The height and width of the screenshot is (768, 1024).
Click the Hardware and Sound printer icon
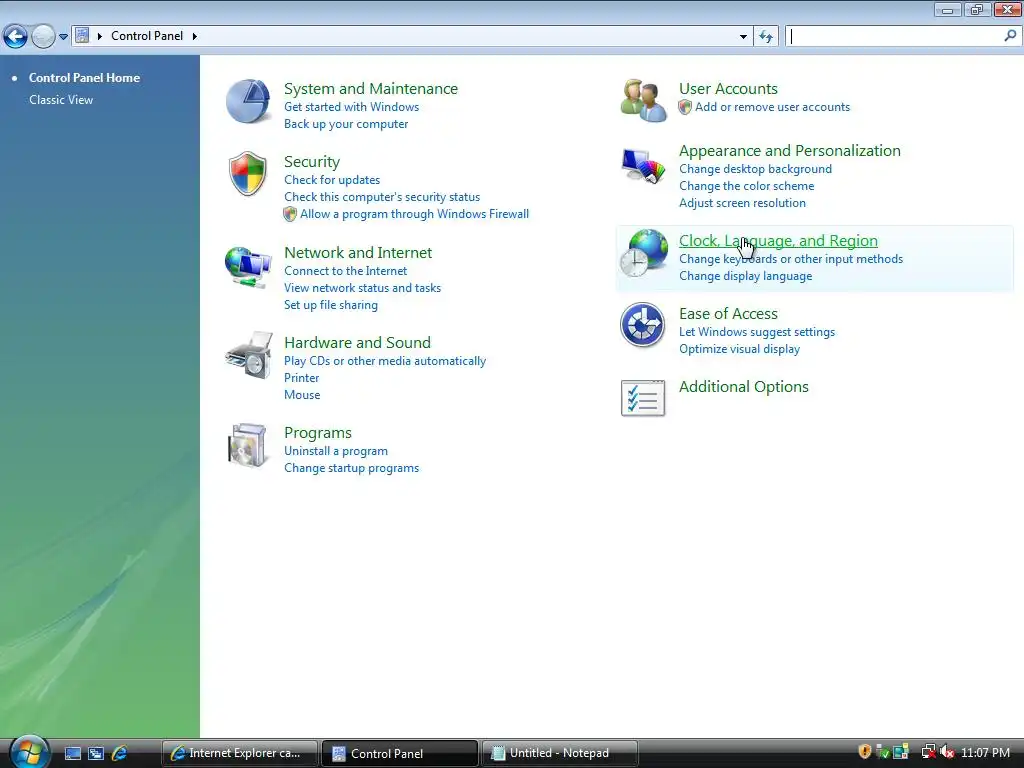[248, 356]
